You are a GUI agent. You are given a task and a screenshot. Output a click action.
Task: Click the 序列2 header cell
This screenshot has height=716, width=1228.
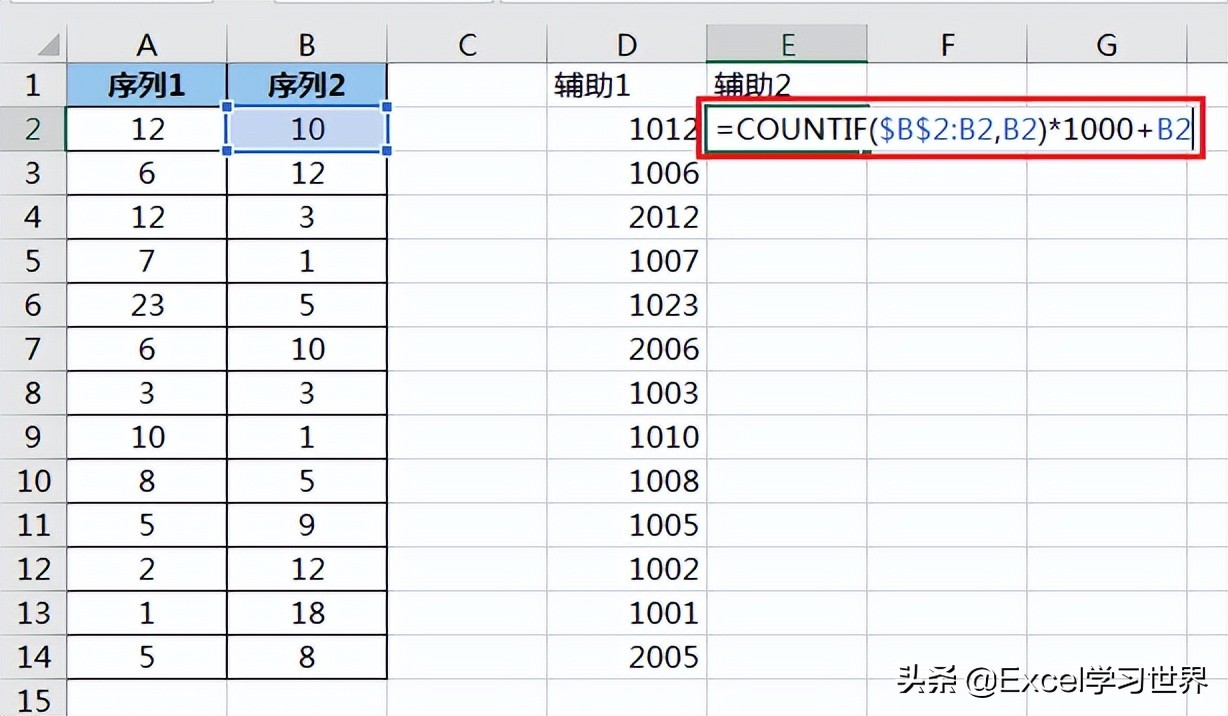point(307,85)
